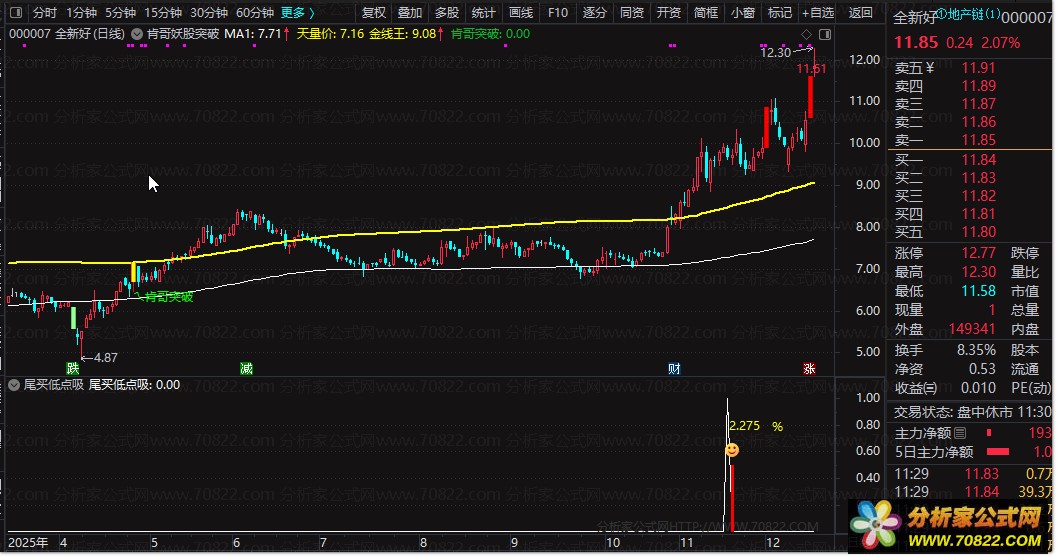Click the 返回 button

tap(860, 13)
